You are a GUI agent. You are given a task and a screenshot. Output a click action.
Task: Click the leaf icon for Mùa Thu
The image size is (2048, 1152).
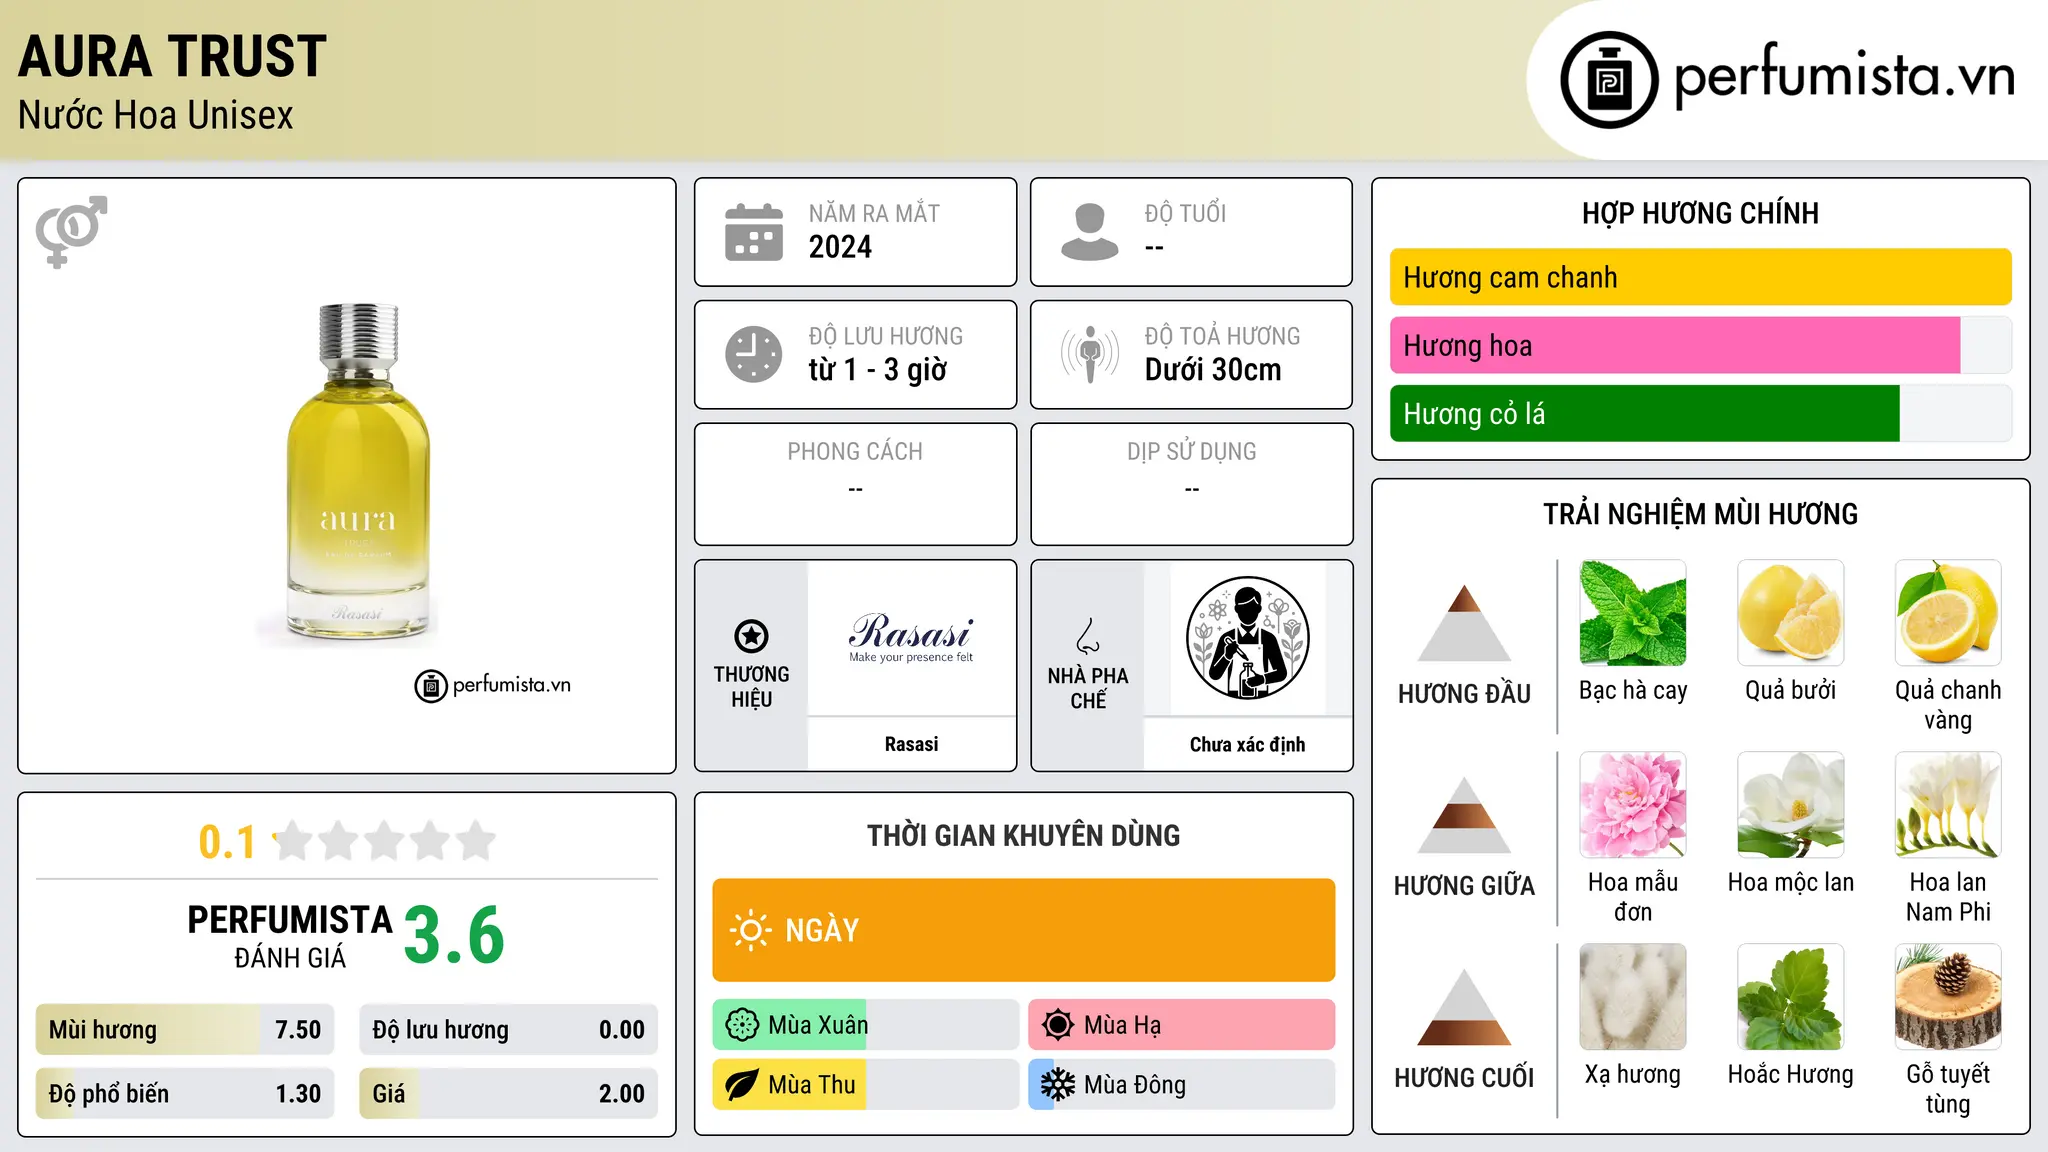(x=742, y=1085)
